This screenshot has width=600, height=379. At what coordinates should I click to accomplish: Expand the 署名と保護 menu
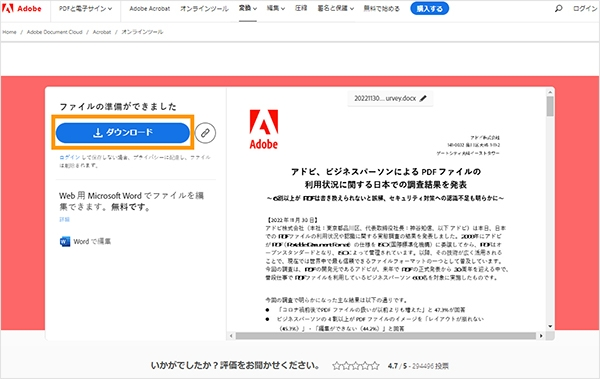tap(336, 8)
